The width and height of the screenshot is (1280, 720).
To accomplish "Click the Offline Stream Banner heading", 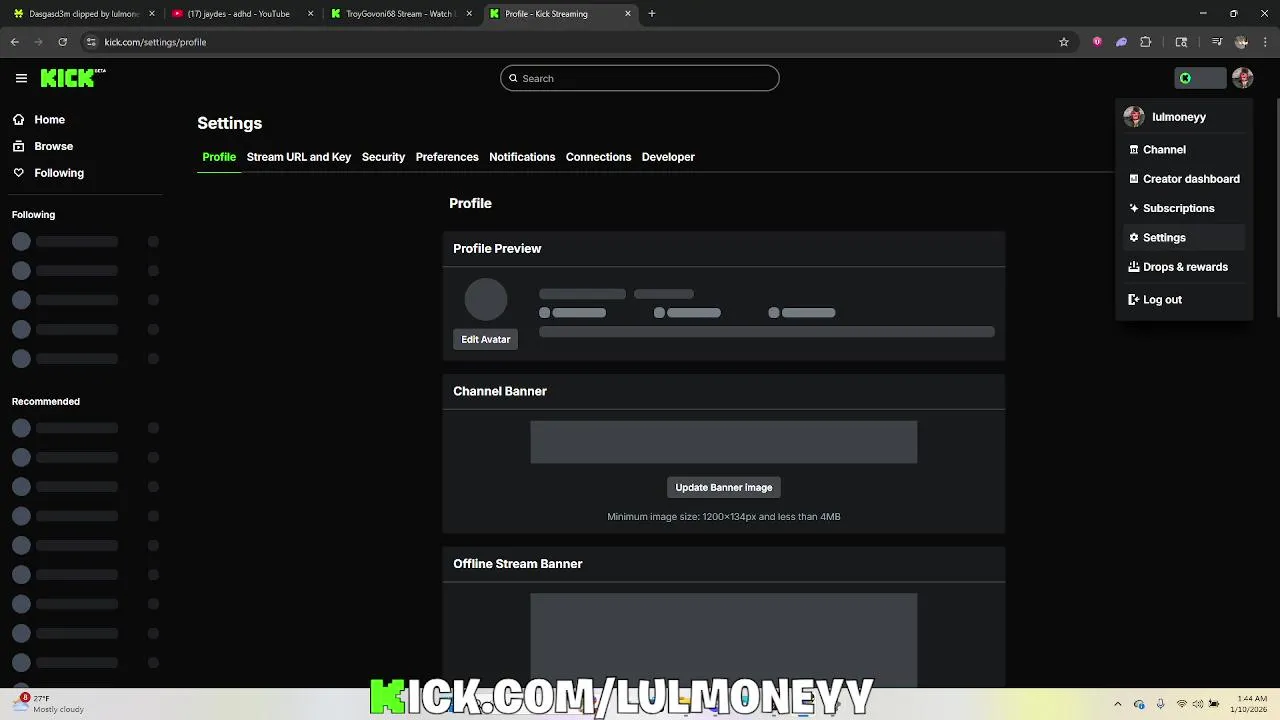I will 518,564.
